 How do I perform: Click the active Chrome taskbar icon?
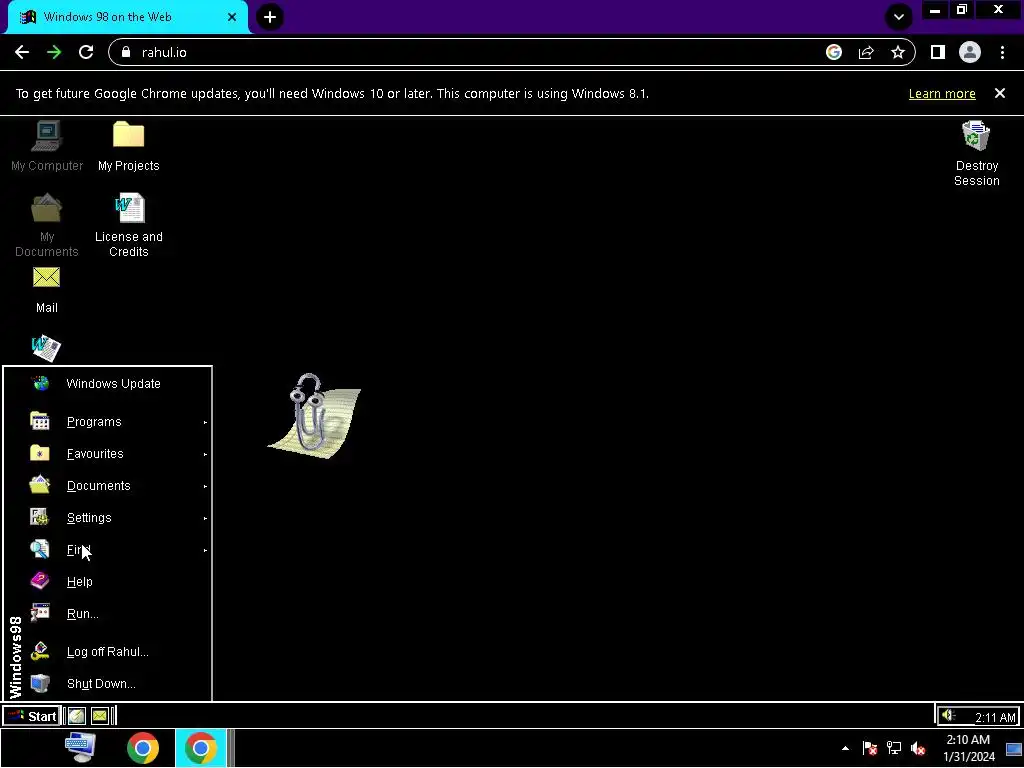pyautogui.click(x=200, y=748)
